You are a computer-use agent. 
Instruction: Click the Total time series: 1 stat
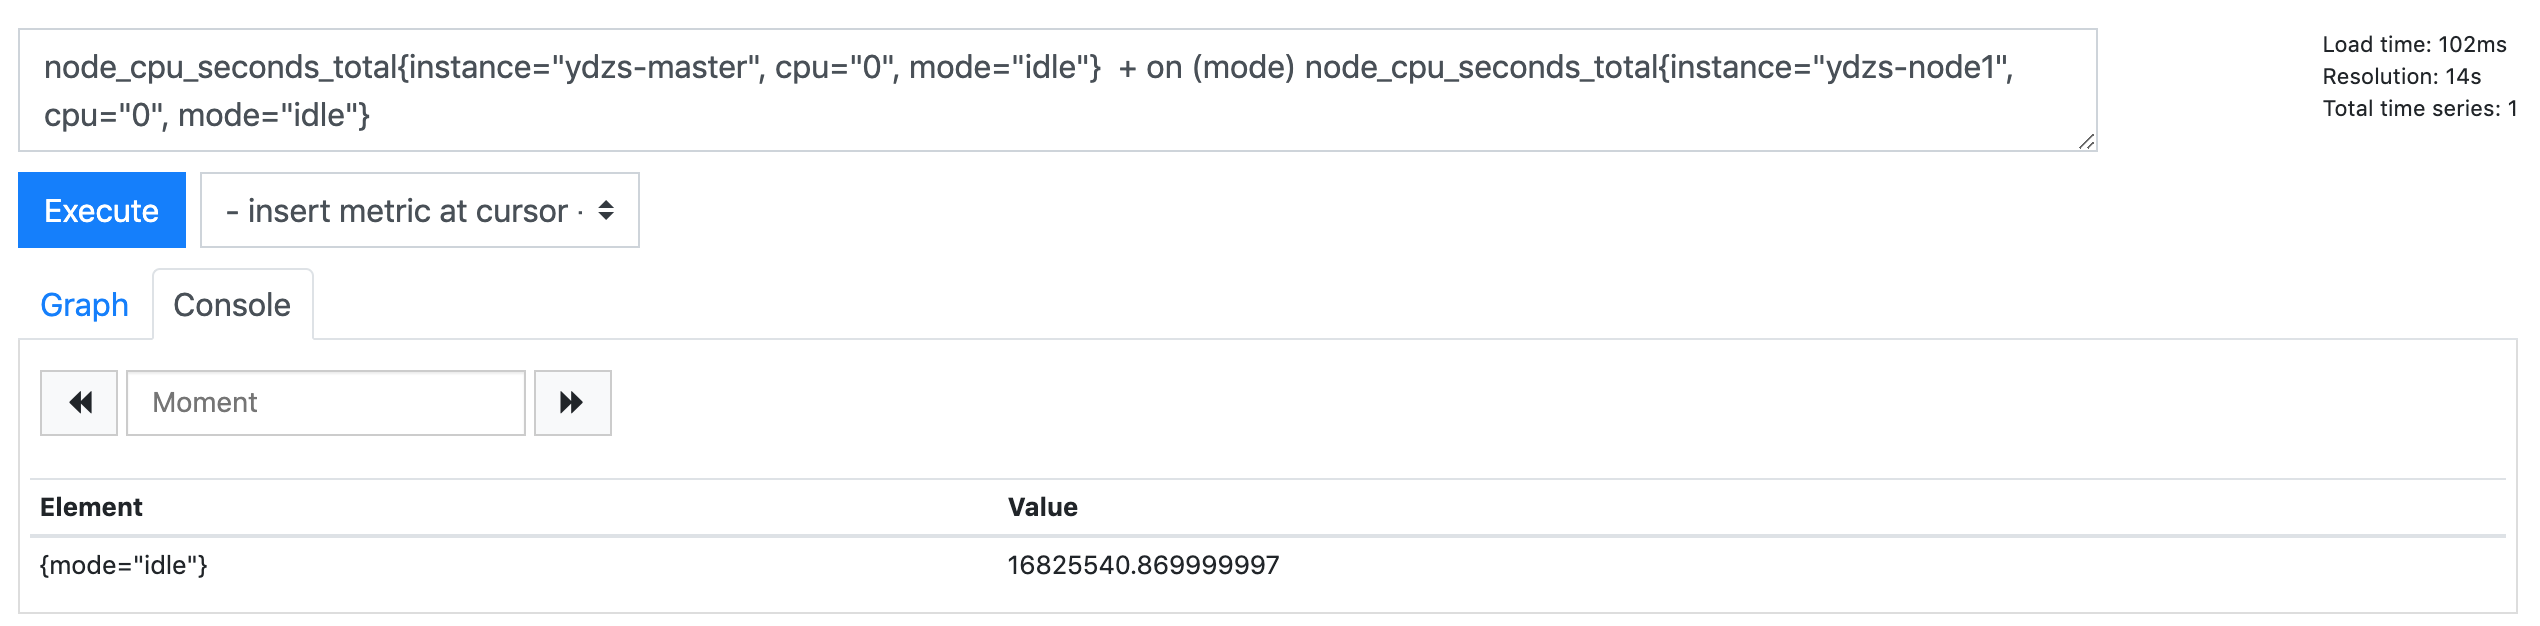click(x=2419, y=108)
